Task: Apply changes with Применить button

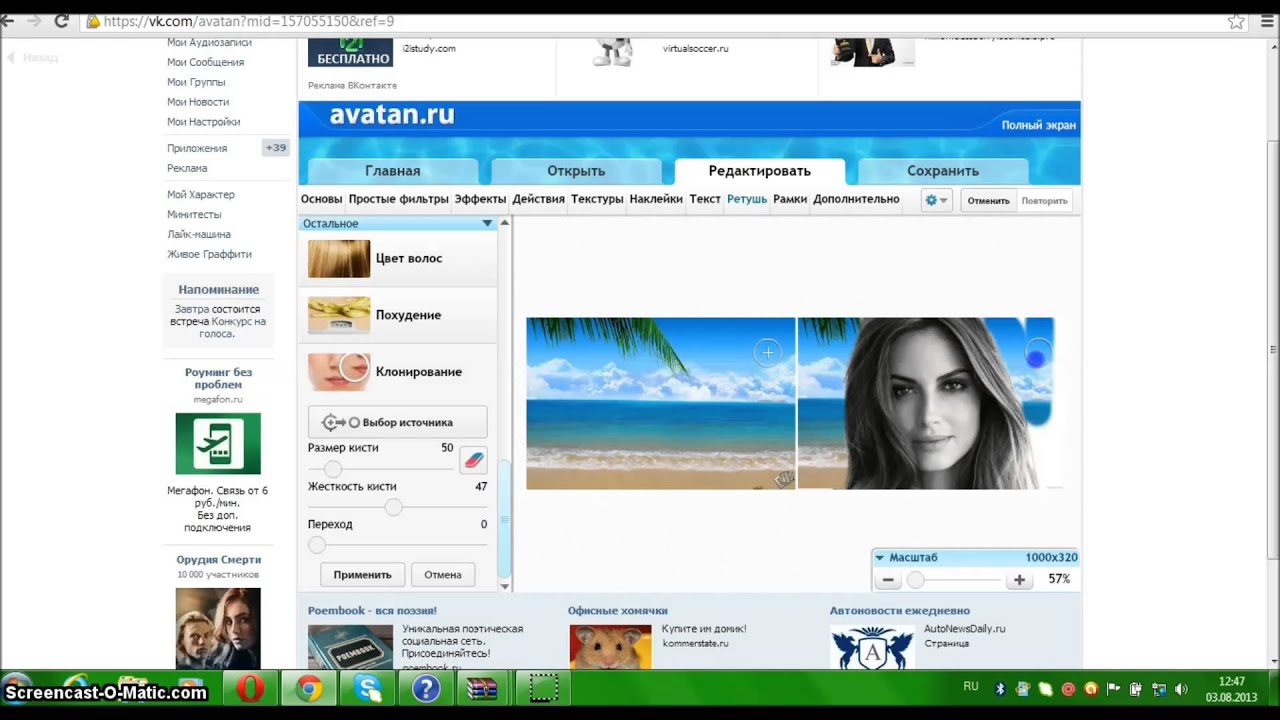Action: click(x=362, y=575)
